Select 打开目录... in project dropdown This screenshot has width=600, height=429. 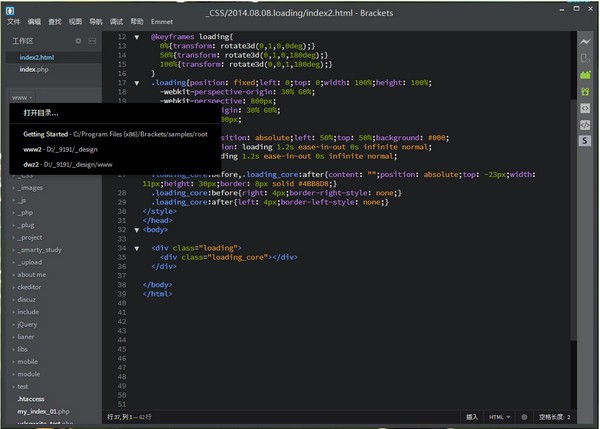point(41,112)
